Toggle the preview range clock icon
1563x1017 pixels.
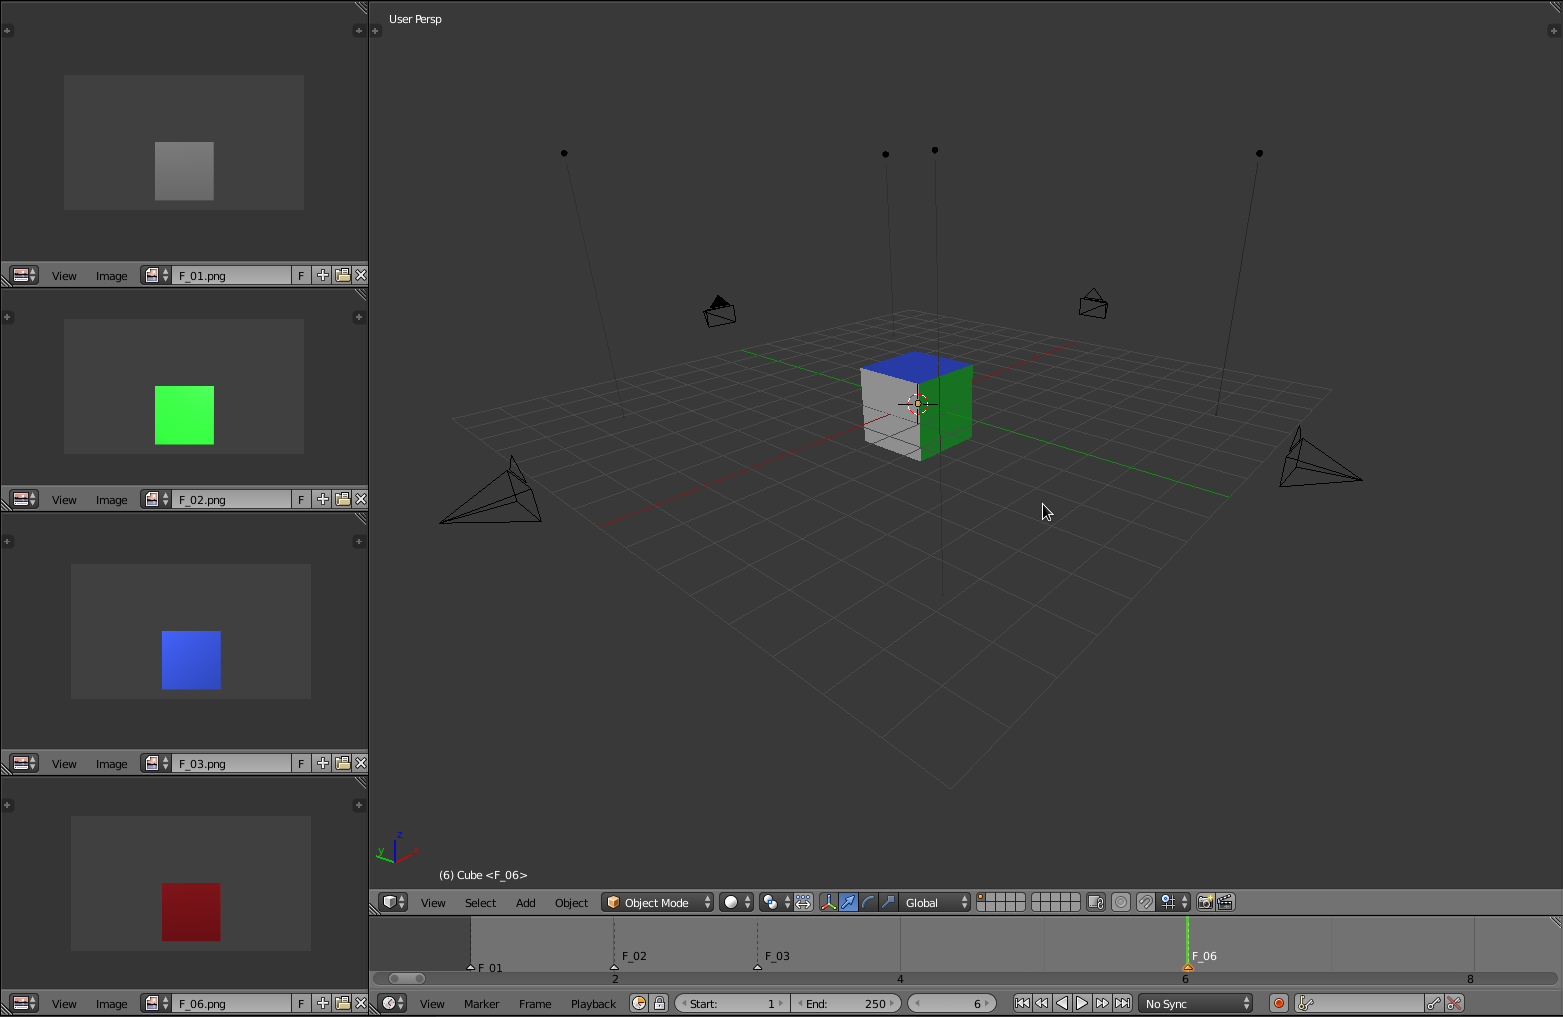[639, 1003]
